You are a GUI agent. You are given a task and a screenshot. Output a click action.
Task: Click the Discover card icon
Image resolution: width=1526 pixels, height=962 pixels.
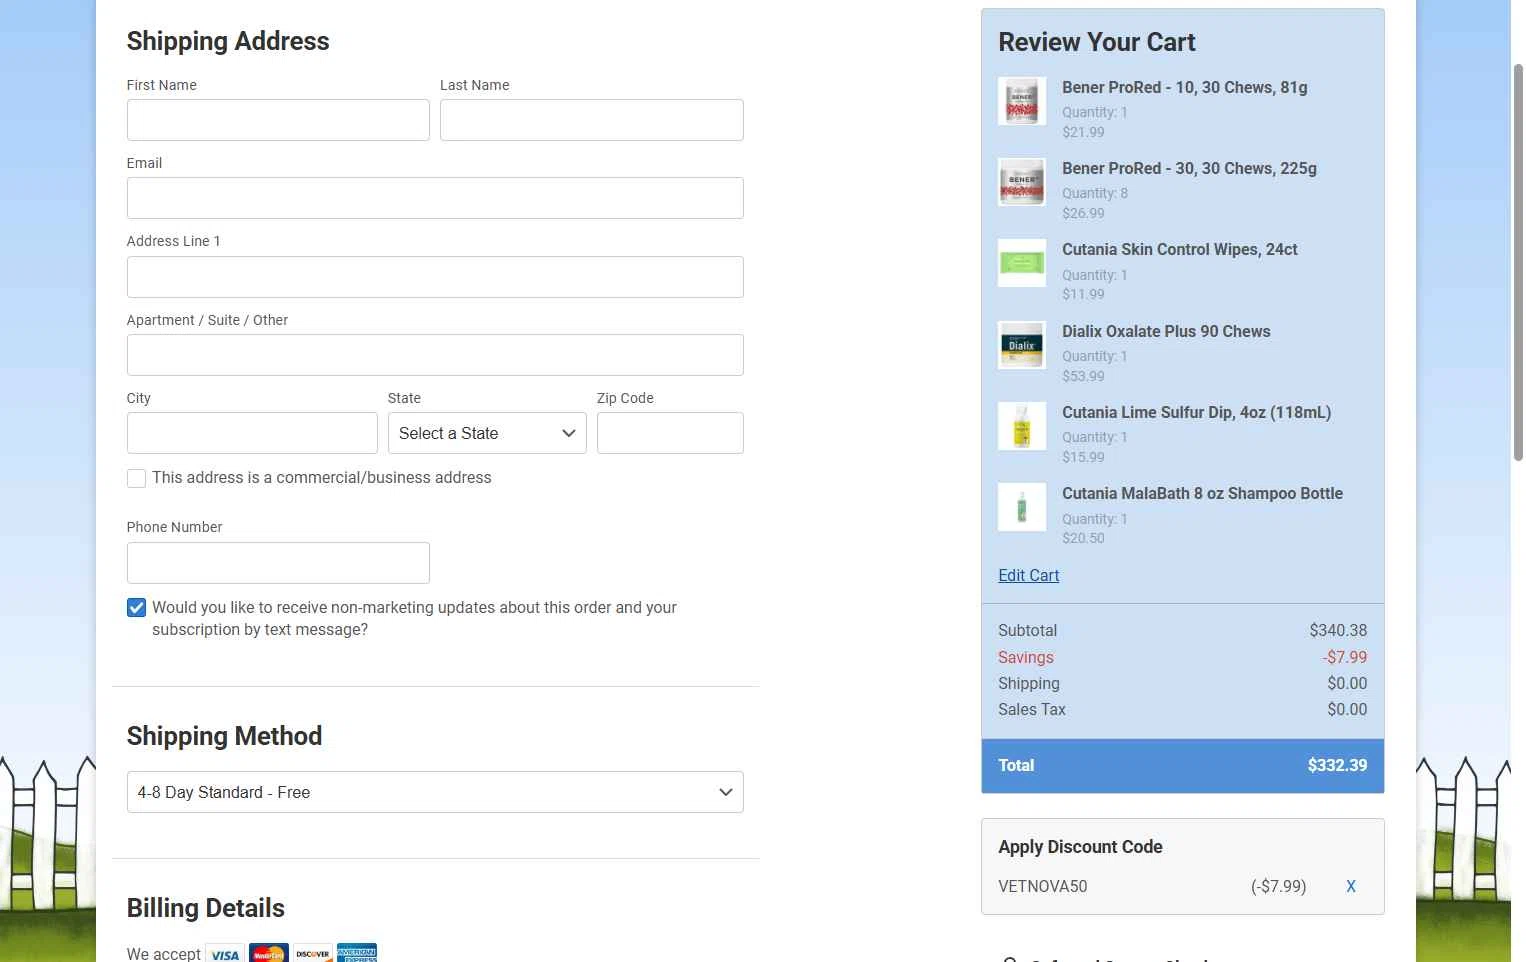point(313,953)
